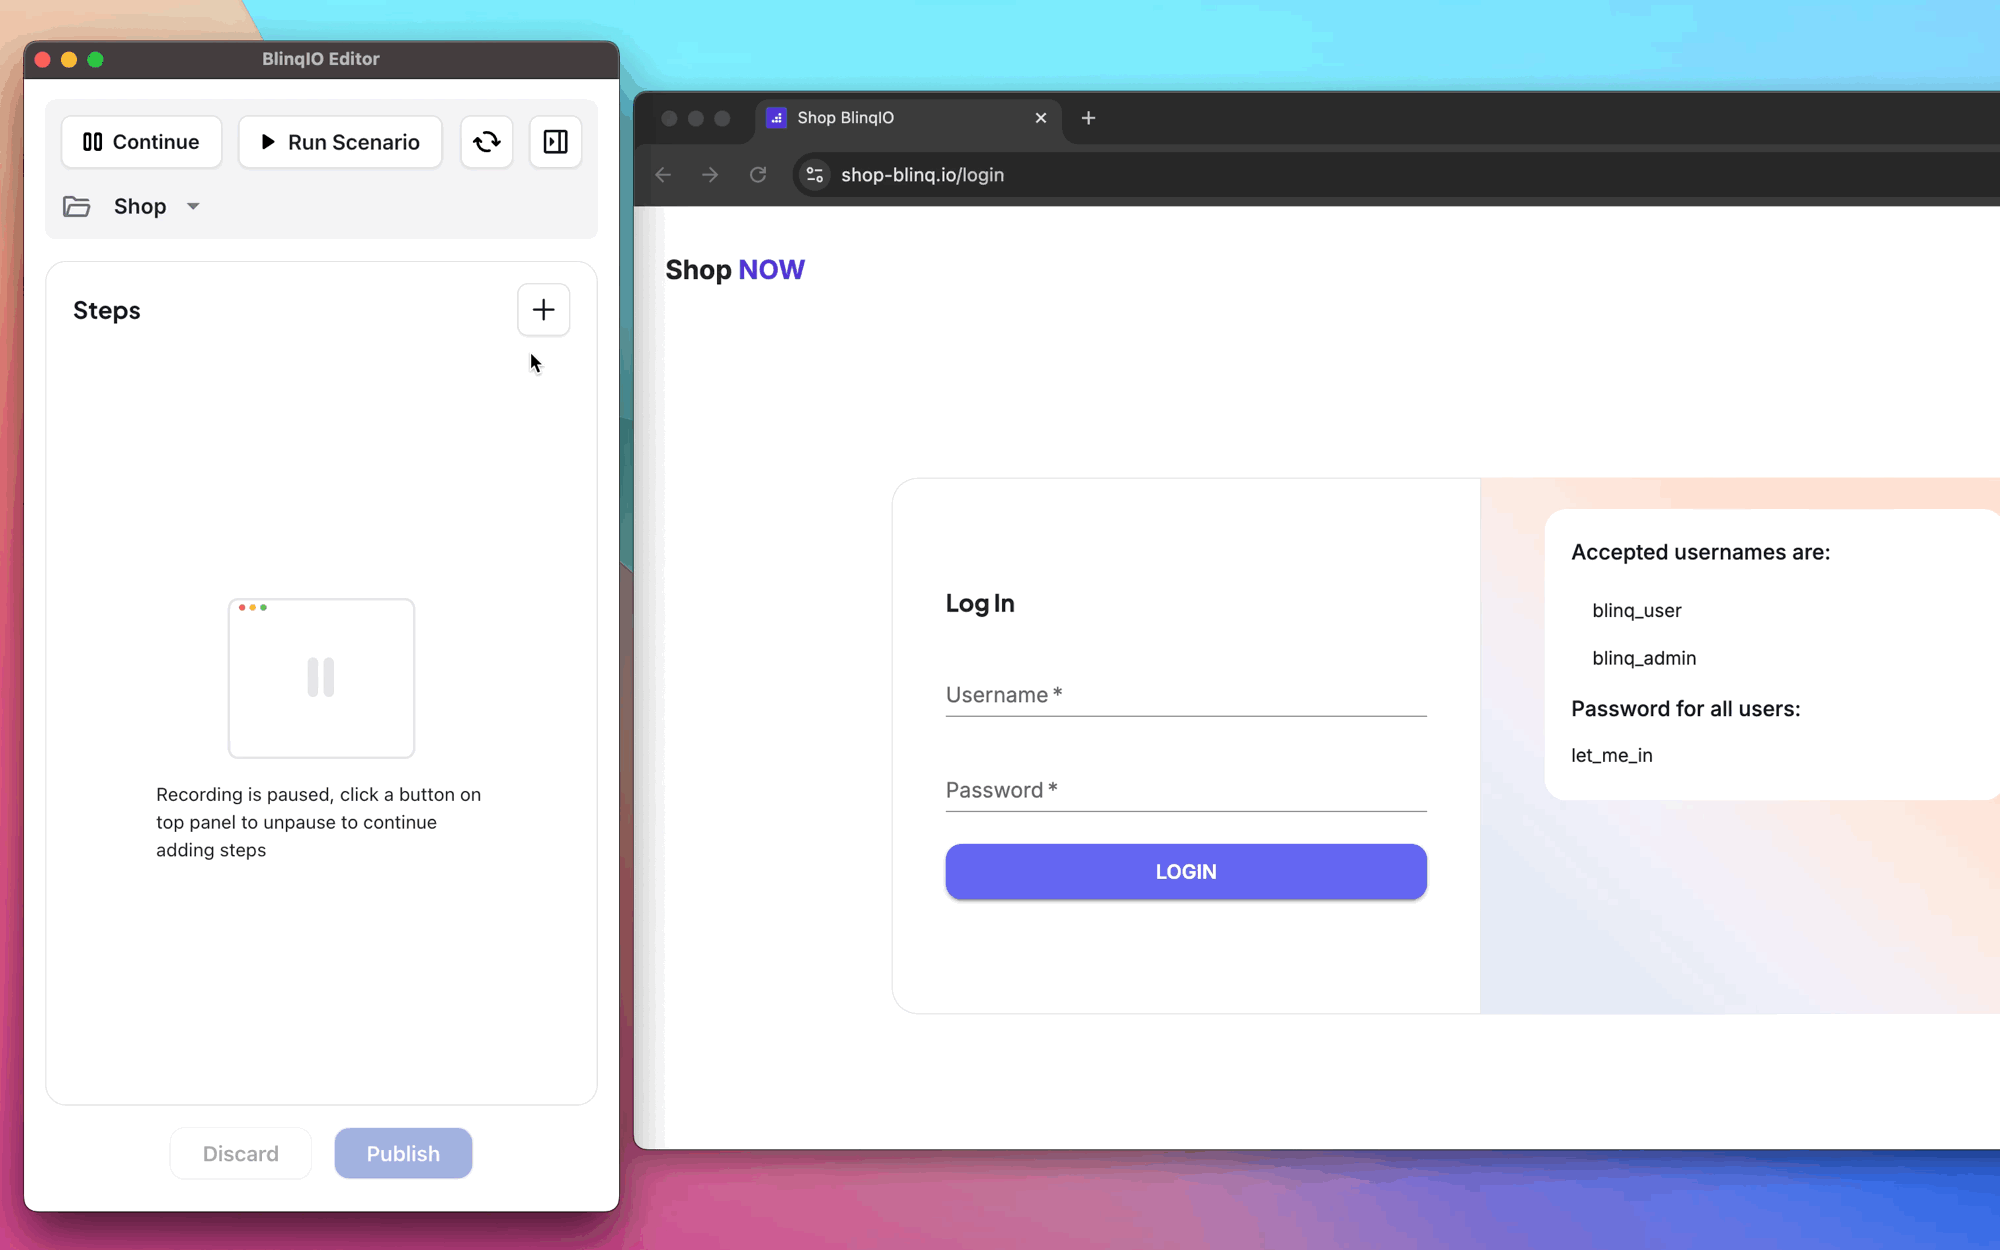The width and height of the screenshot is (2000, 1250).
Task: Click the panel layout toggle icon
Action: 554,141
